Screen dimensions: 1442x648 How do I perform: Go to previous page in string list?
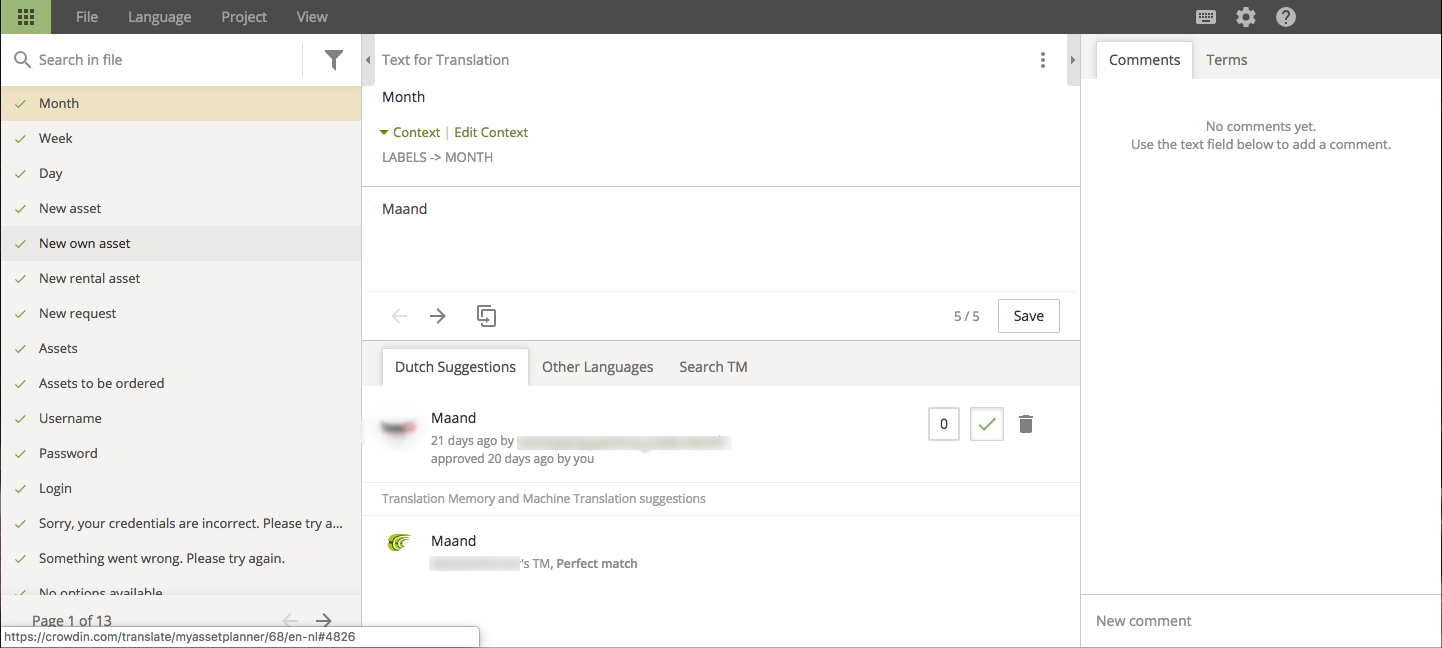(290, 621)
